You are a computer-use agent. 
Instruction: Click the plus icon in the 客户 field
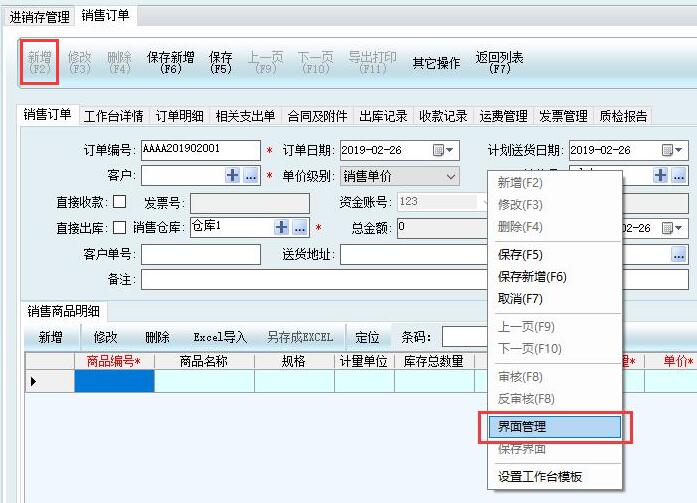point(232,176)
